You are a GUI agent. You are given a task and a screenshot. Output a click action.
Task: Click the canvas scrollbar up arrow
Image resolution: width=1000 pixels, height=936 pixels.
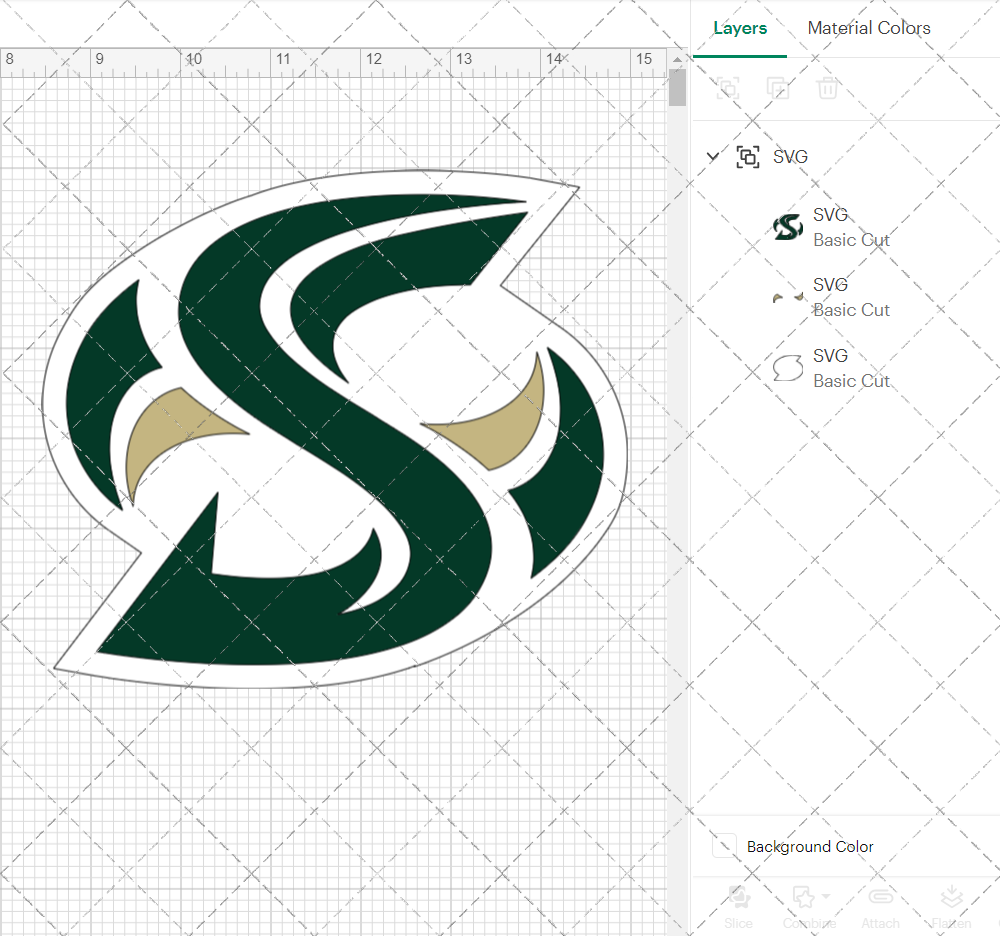coord(677,59)
